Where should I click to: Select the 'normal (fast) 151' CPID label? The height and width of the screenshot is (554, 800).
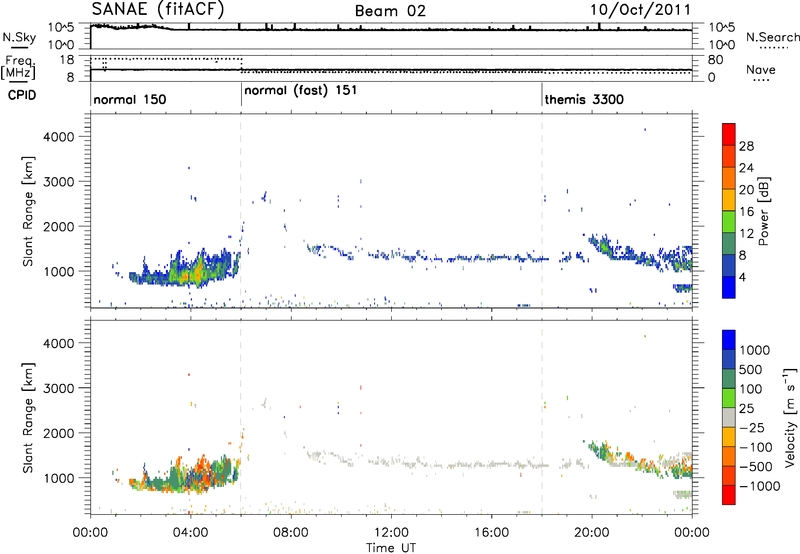click(301, 90)
